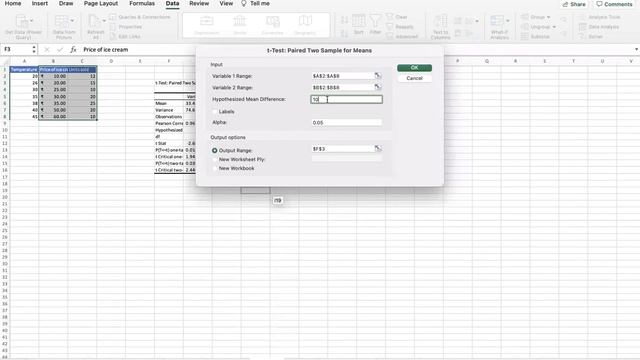Open the Page Layout tab

101,3
